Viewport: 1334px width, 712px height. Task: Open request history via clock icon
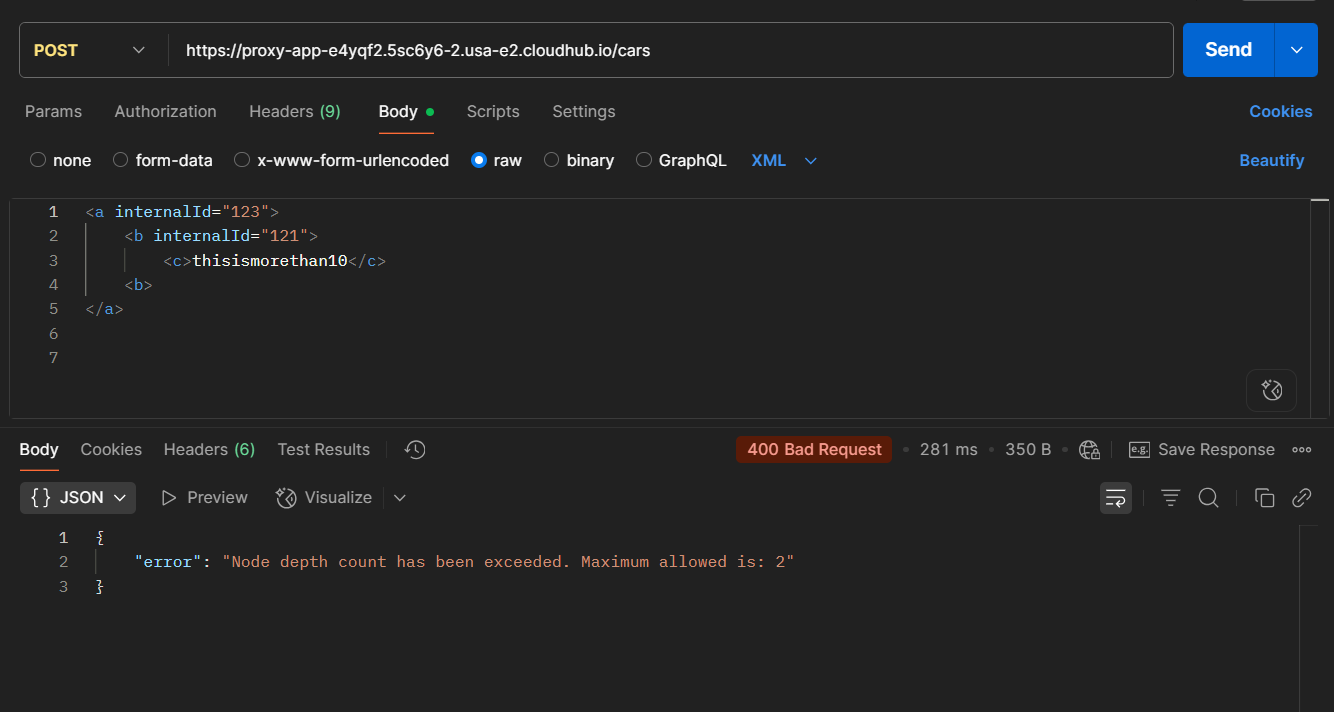click(x=414, y=449)
